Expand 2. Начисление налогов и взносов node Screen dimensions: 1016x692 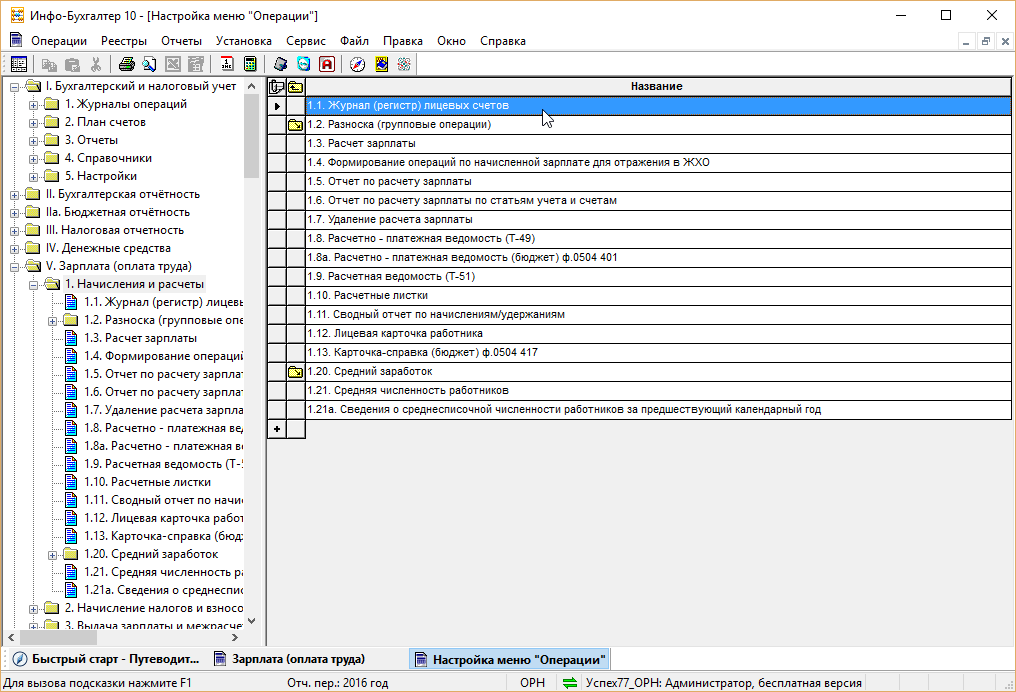pos(33,609)
